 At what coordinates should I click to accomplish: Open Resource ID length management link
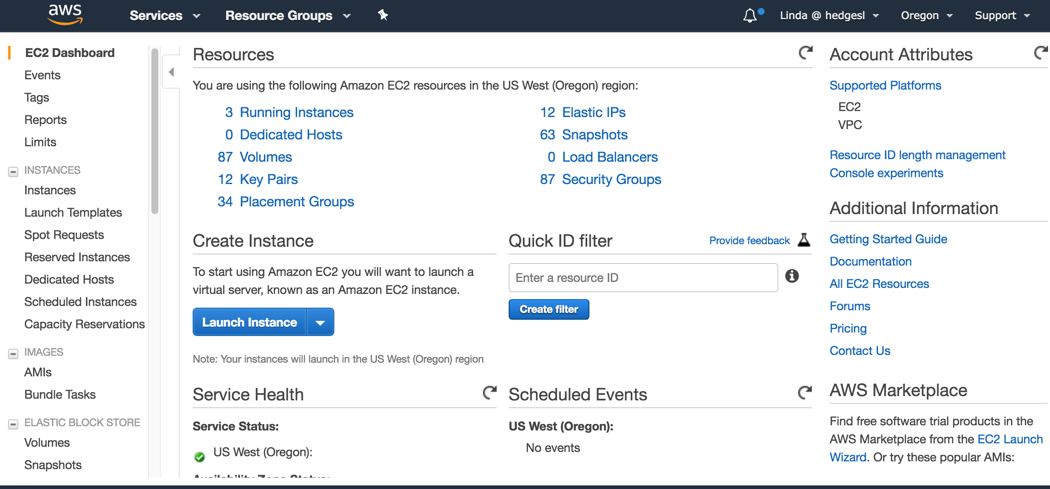(x=917, y=155)
